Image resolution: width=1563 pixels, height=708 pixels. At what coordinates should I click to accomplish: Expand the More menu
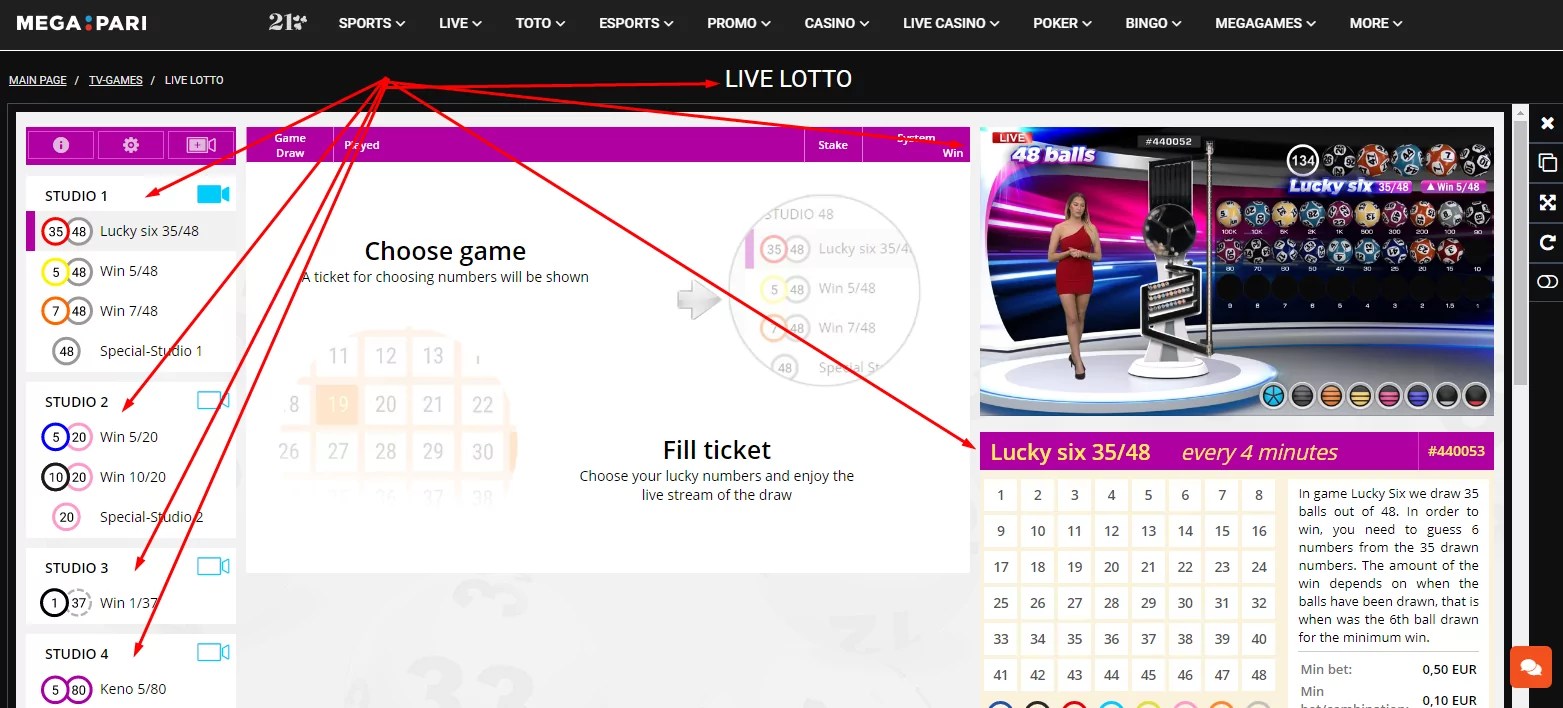pyautogui.click(x=1376, y=23)
